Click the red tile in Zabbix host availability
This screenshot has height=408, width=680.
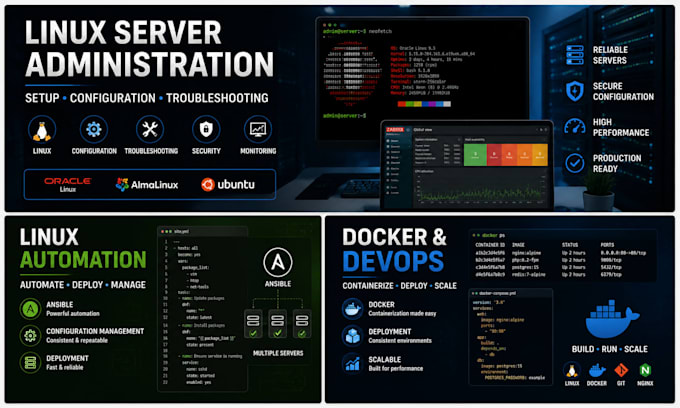tap(494, 155)
